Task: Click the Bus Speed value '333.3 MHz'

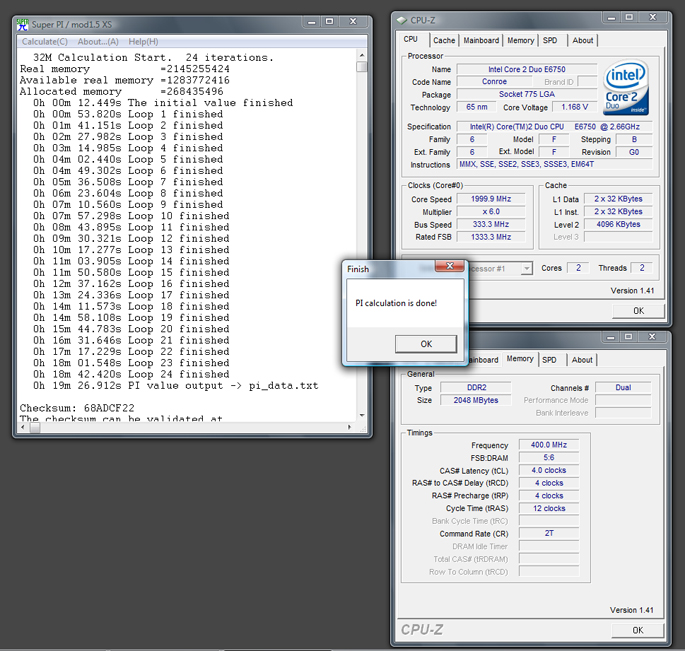Action: [x=491, y=225]
